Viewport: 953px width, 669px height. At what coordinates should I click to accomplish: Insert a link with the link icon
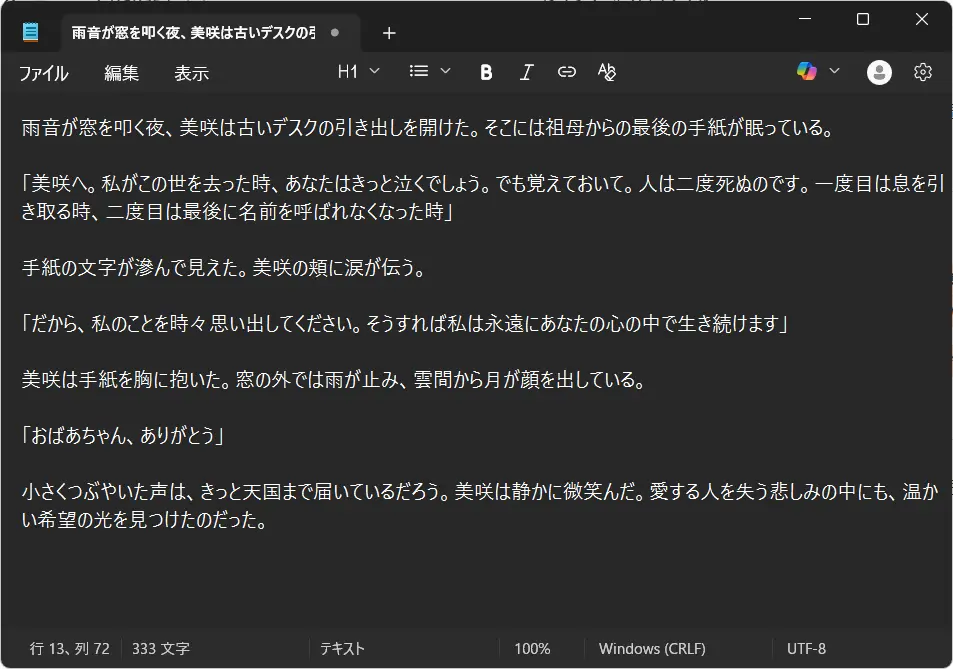pos(567,72)
